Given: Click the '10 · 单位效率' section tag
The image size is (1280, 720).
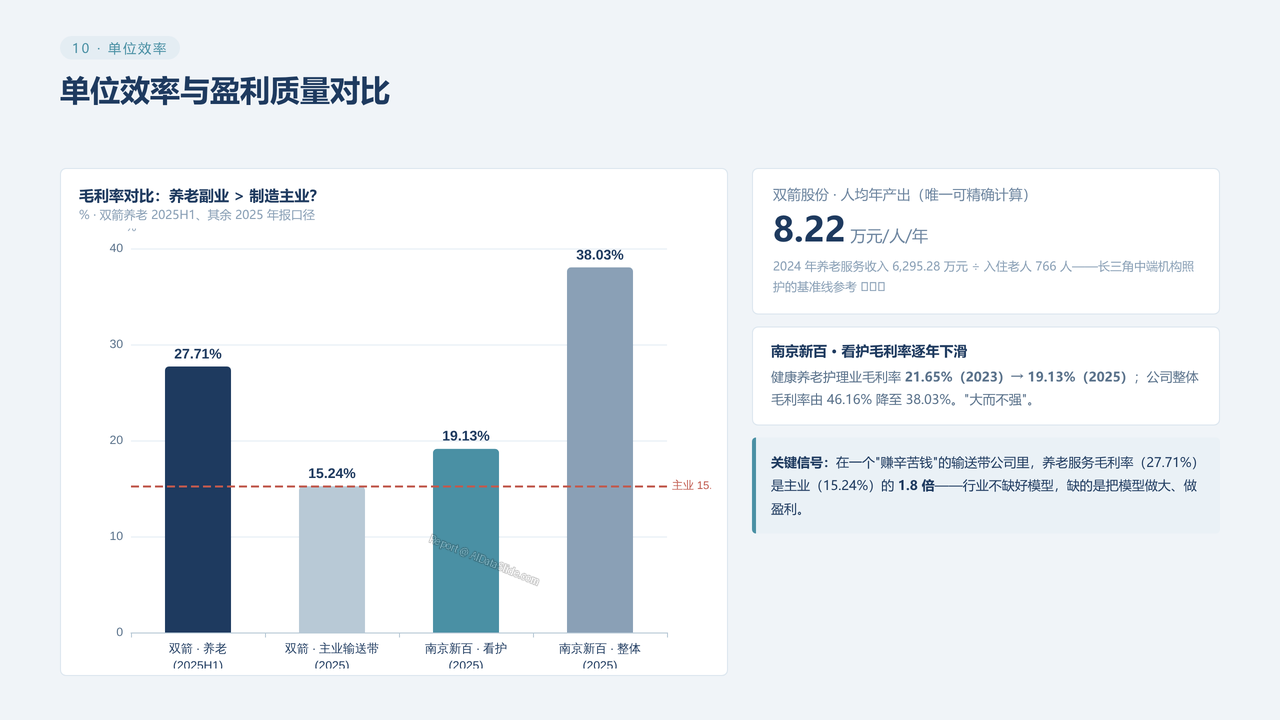Looking at the screenshot, I should tap(120, 48).
